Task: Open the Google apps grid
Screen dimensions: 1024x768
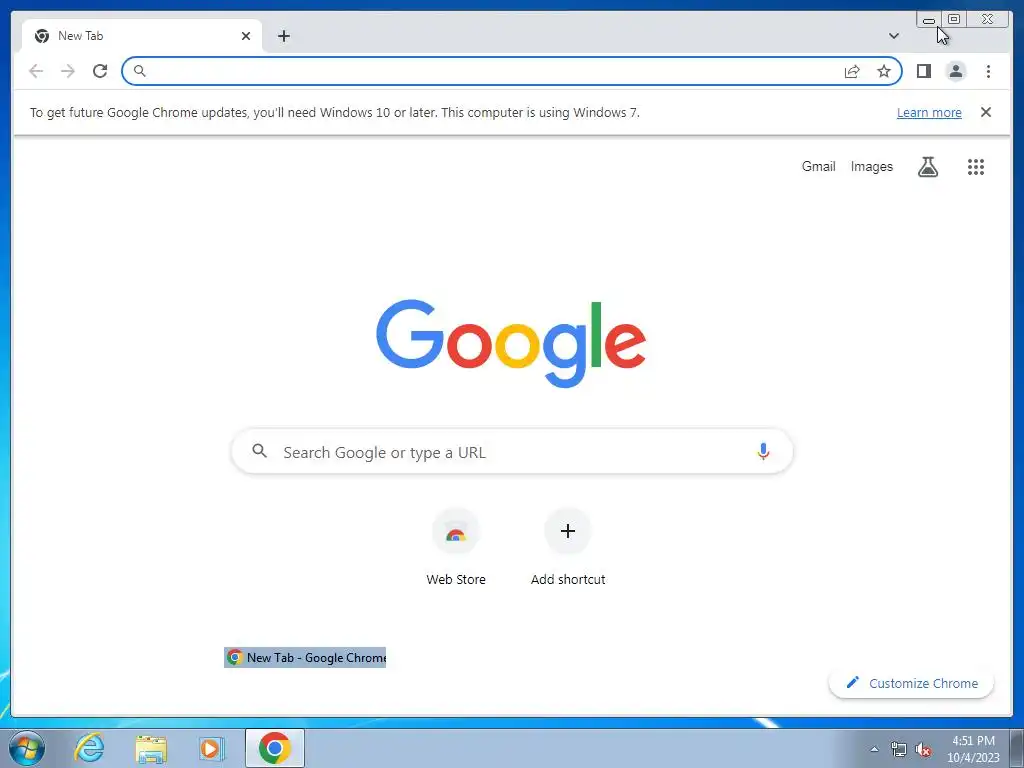Action: click(x=976, y=167)
